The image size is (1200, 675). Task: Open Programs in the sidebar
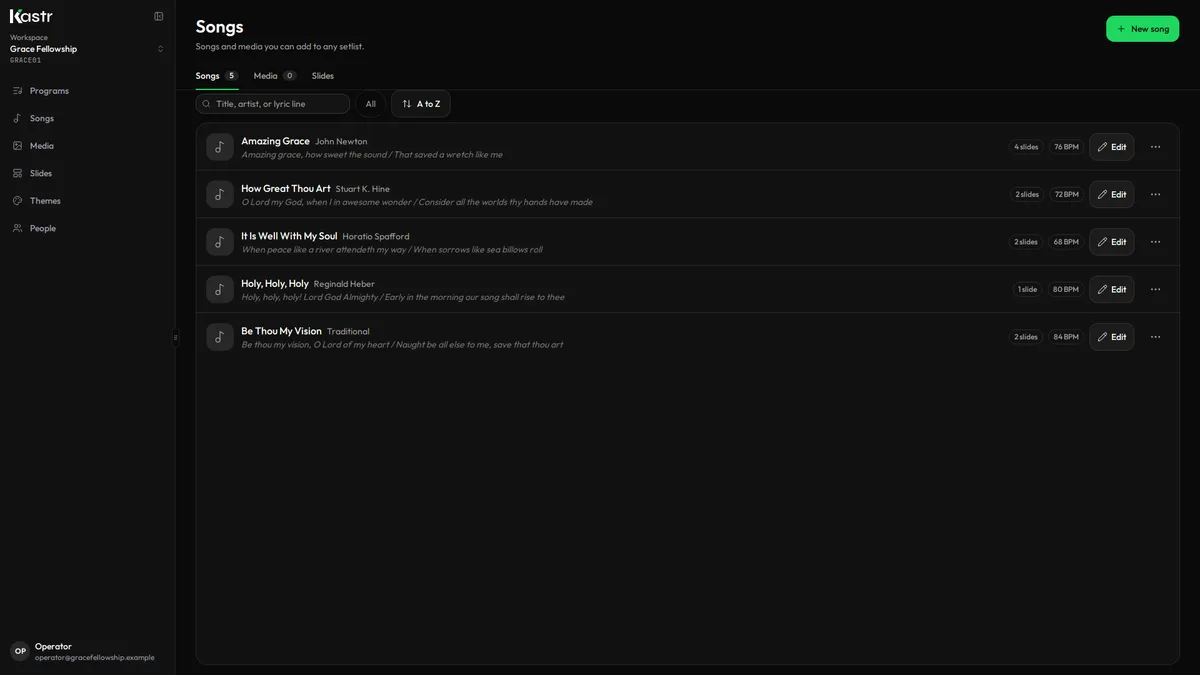point(87,91)
